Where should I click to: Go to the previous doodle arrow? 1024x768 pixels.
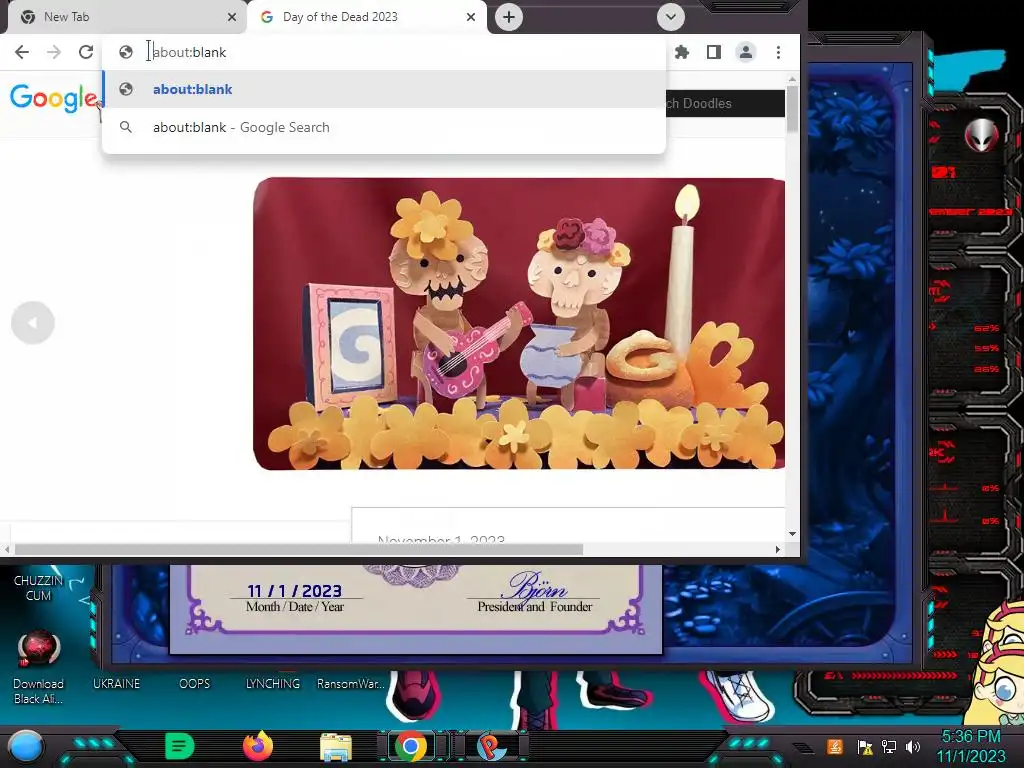[33, 323]
